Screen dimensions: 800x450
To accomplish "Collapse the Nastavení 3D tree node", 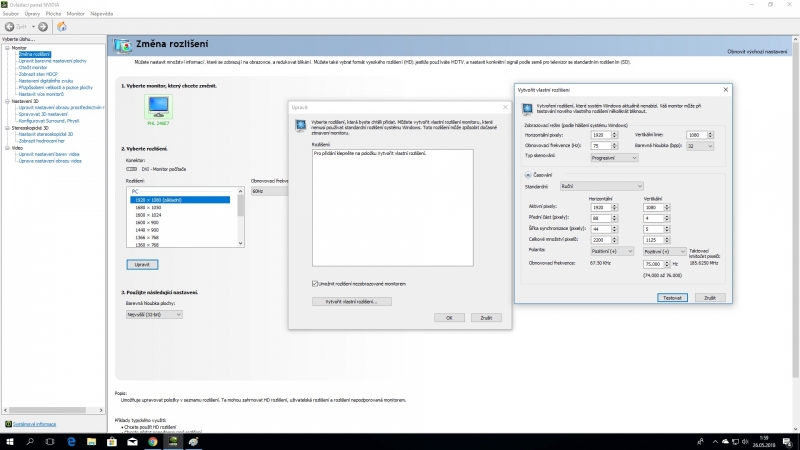I will click(x=8, y=102).
